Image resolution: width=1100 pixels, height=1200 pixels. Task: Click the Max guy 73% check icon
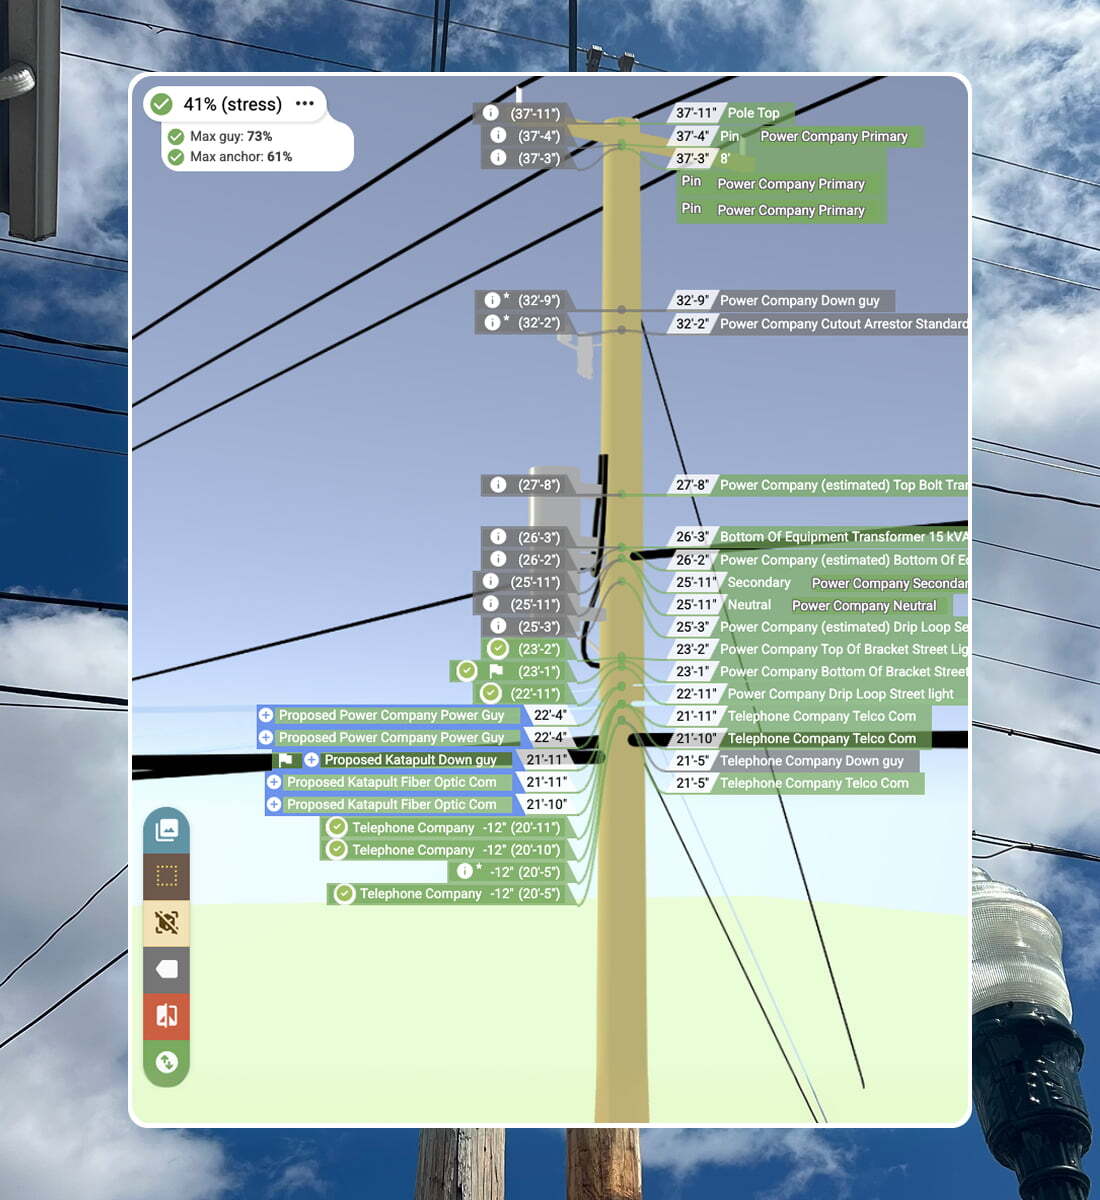click(x=176, y=136)
